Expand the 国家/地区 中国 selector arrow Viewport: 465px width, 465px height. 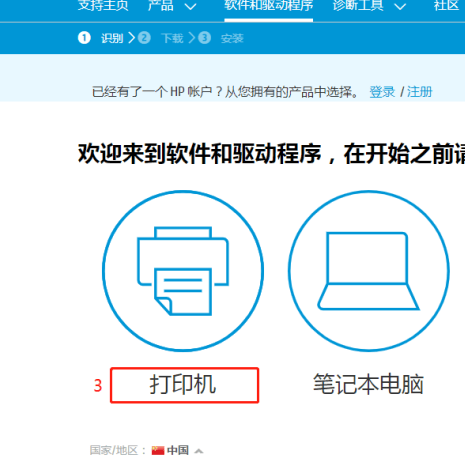pos(199,451)
